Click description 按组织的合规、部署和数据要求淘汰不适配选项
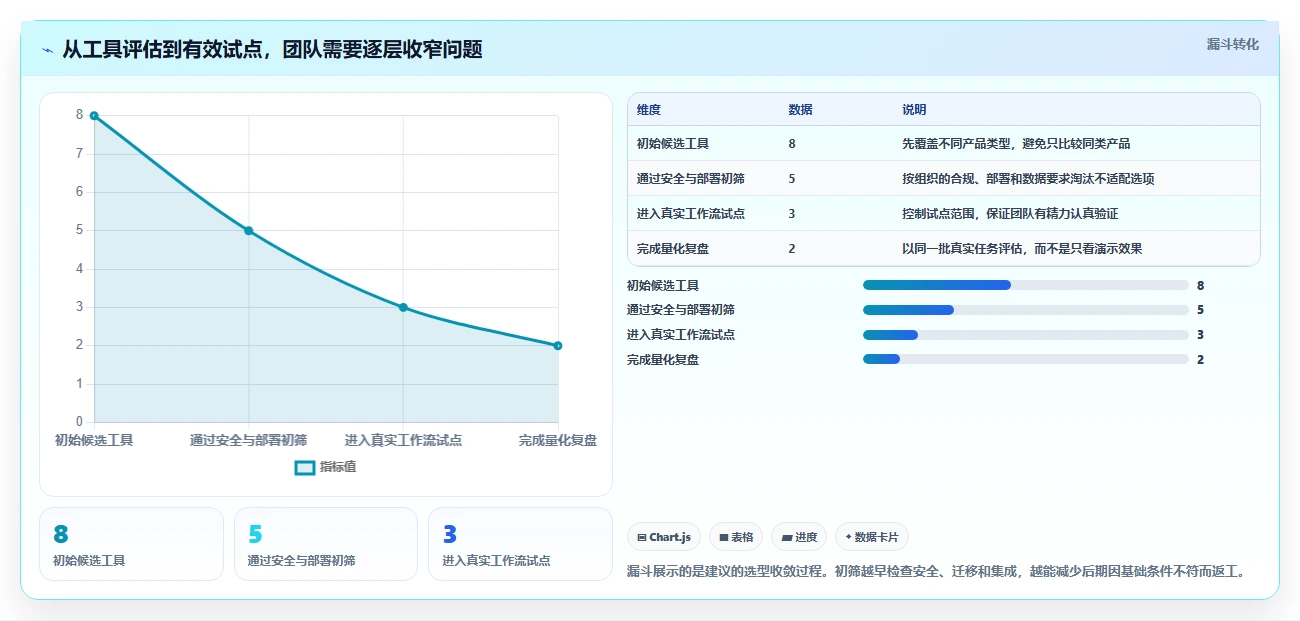The image size is (1300, 621). [1028, 179]
